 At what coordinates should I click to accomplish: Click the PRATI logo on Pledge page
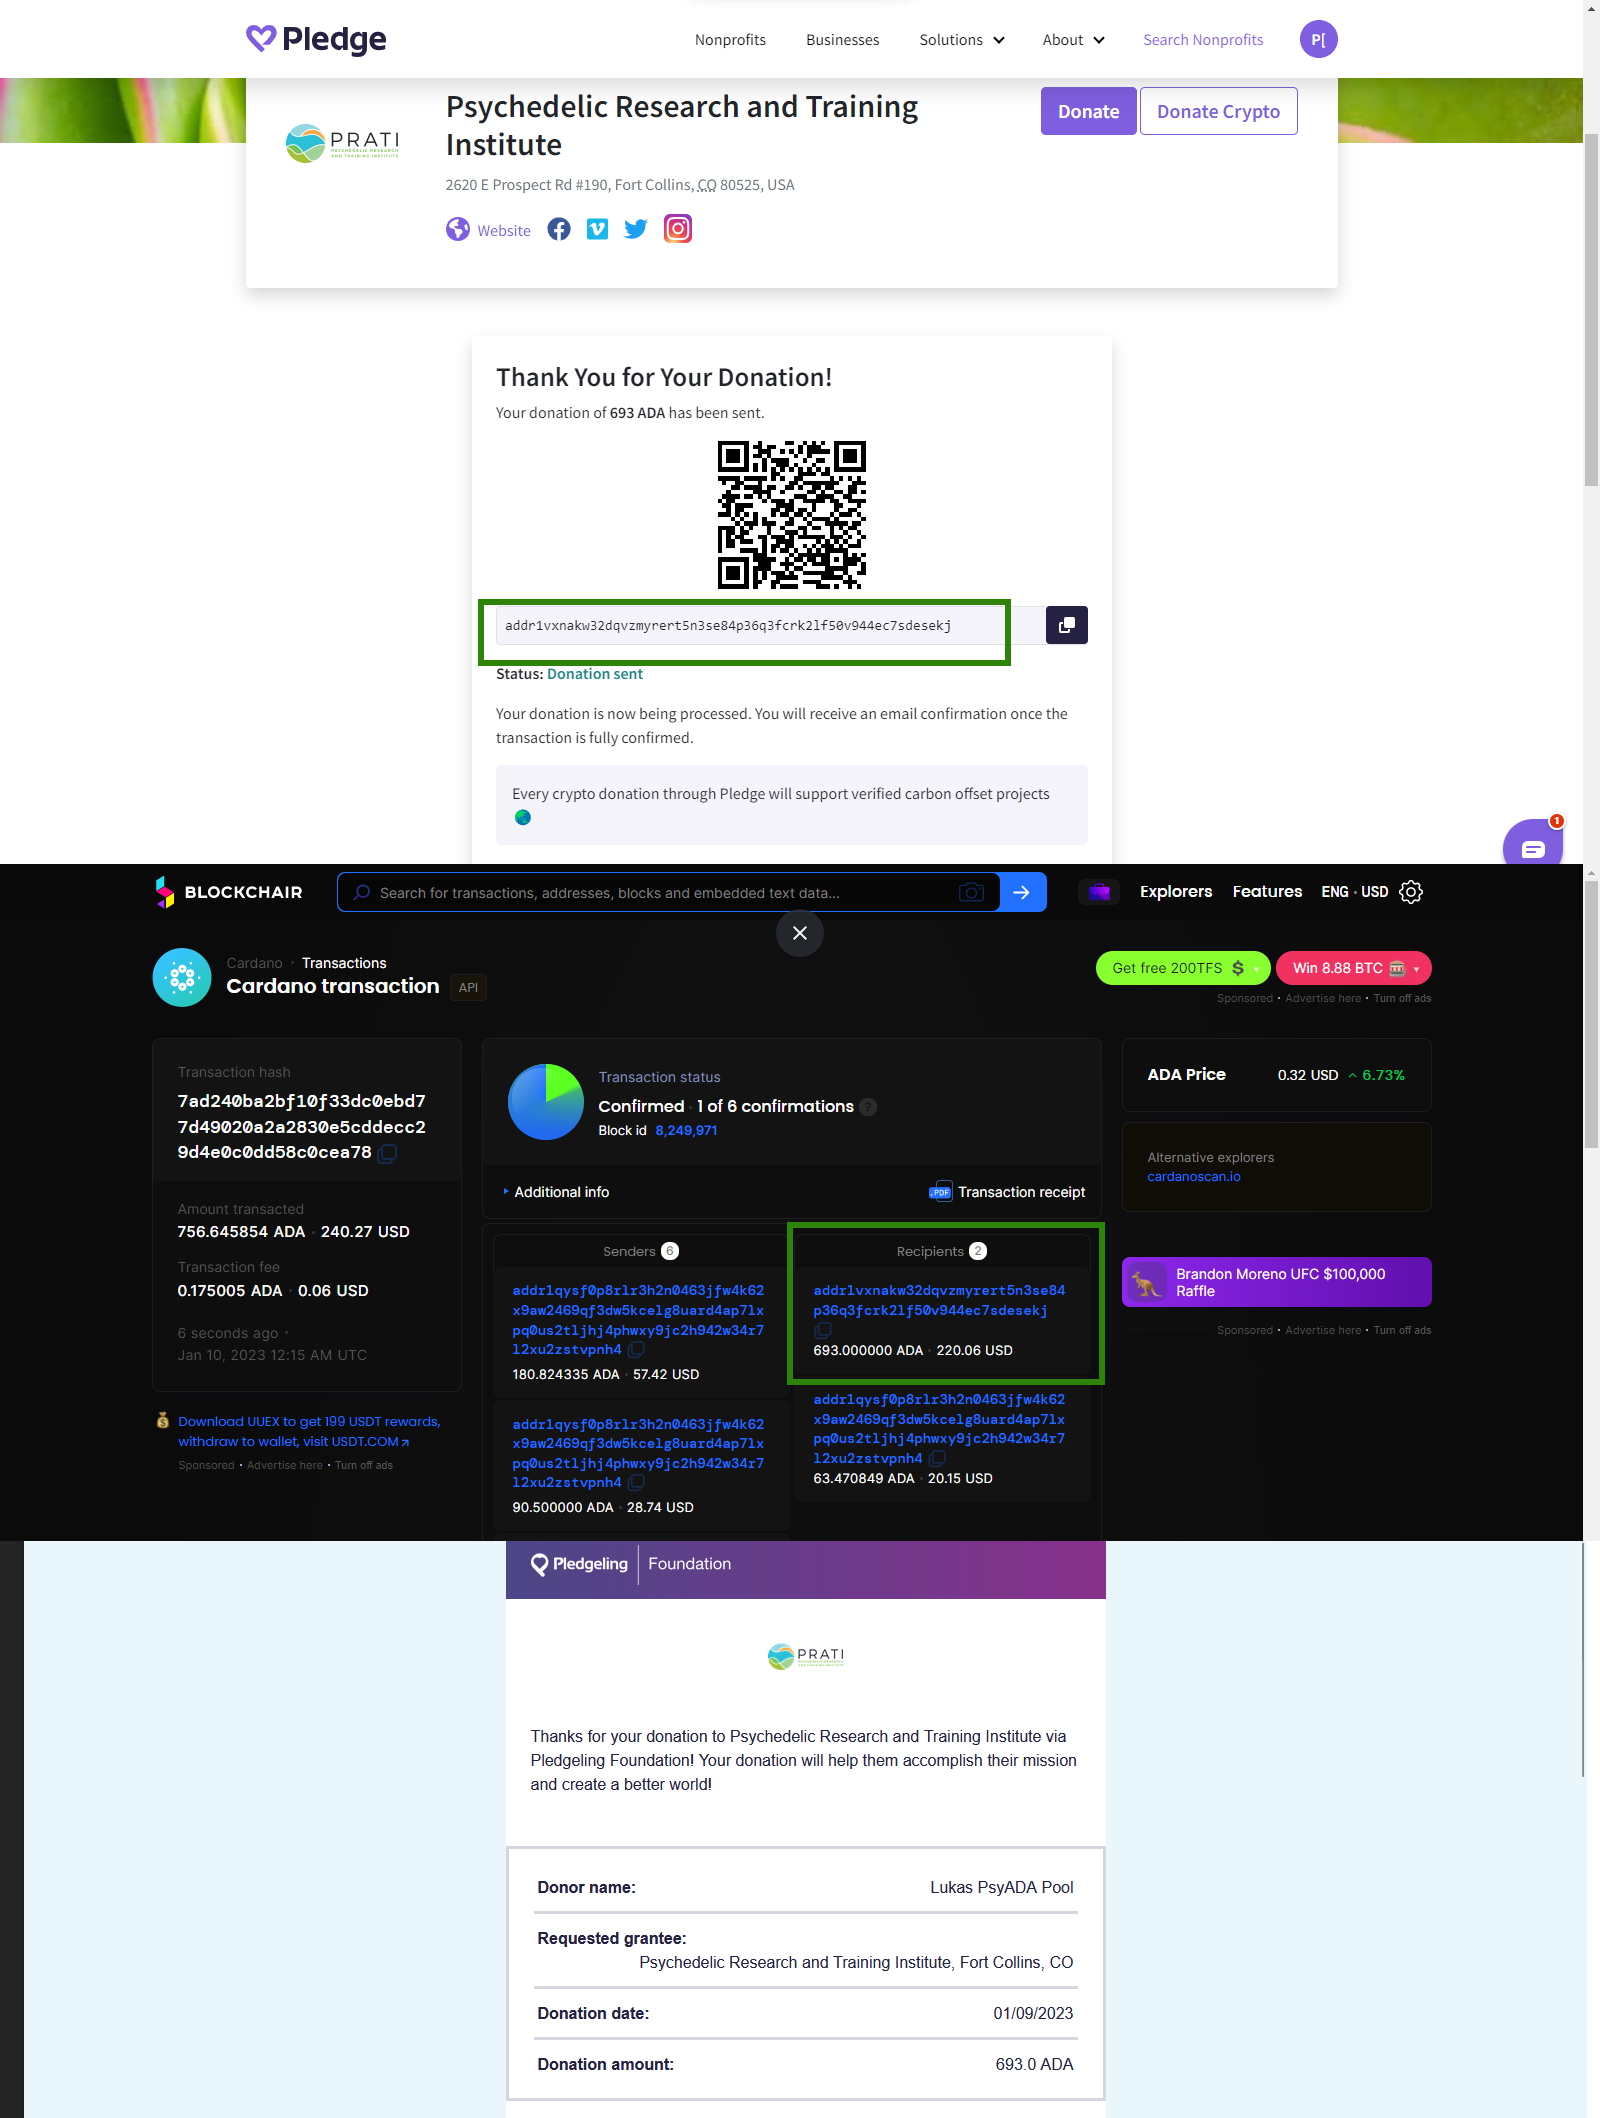342,143
